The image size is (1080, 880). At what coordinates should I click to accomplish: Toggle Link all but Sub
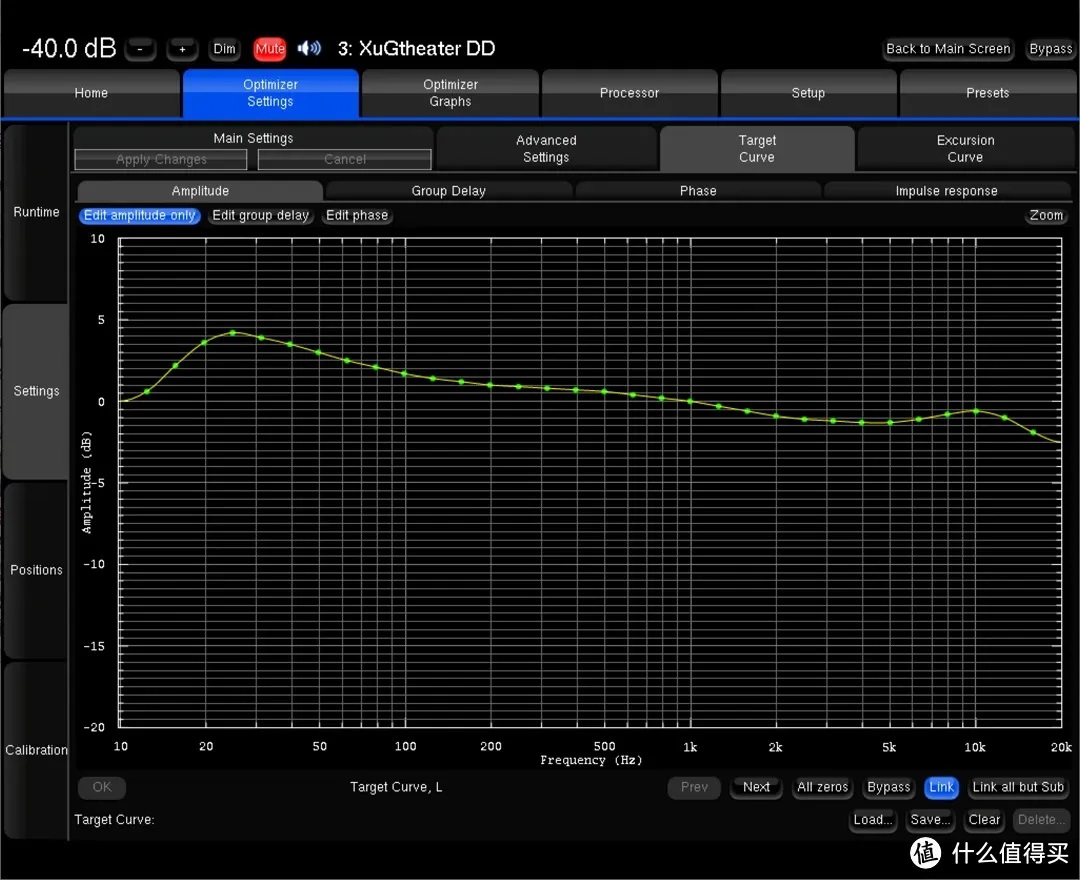(x=1018, y=787)
